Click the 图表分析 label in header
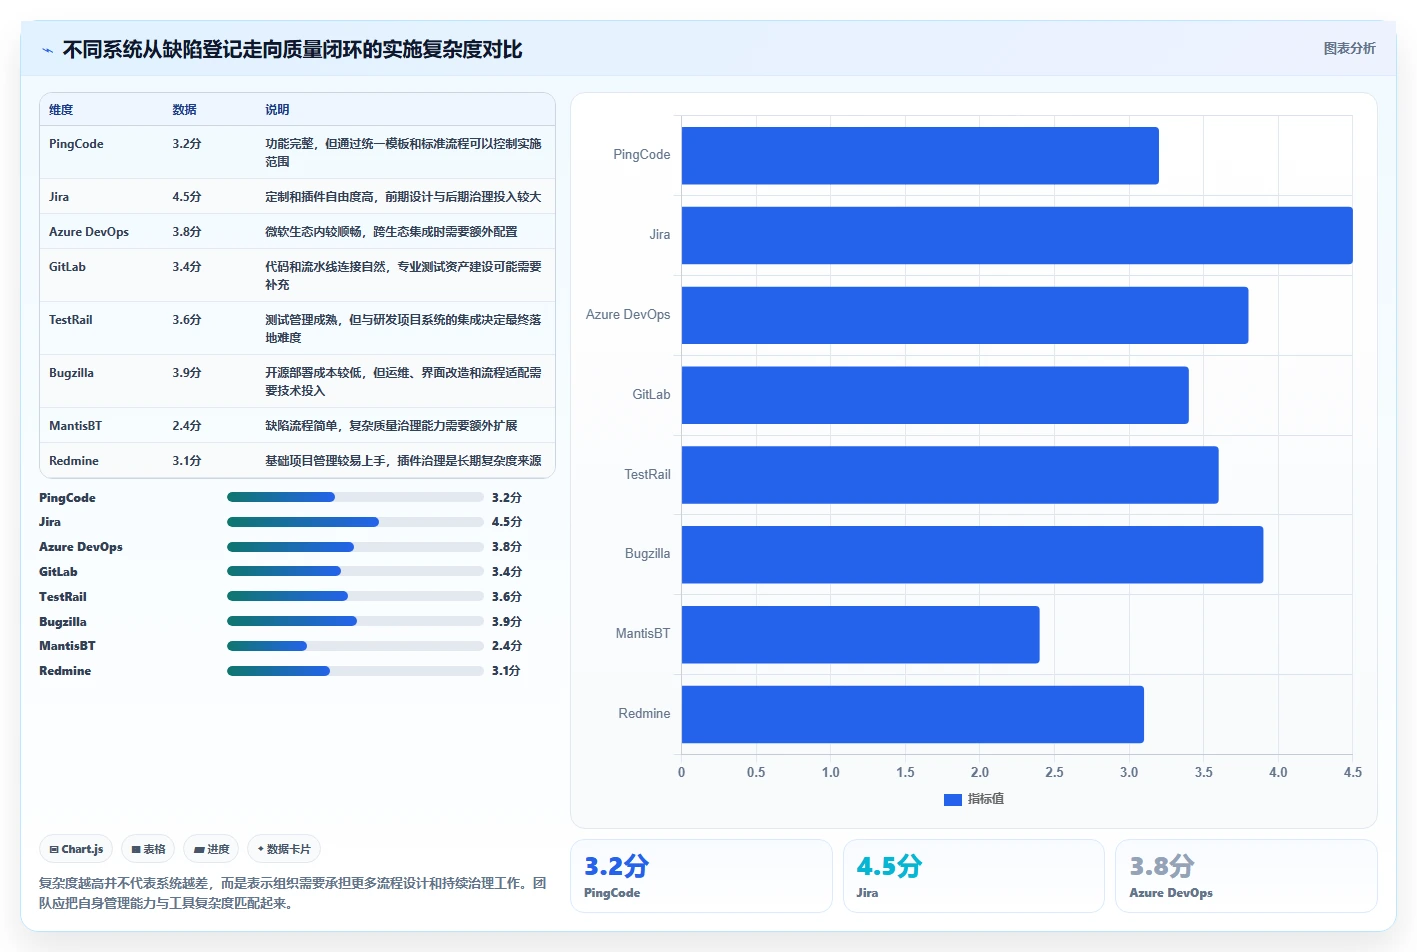This screenshot has width=1417, height=952. pos(1349,48)
